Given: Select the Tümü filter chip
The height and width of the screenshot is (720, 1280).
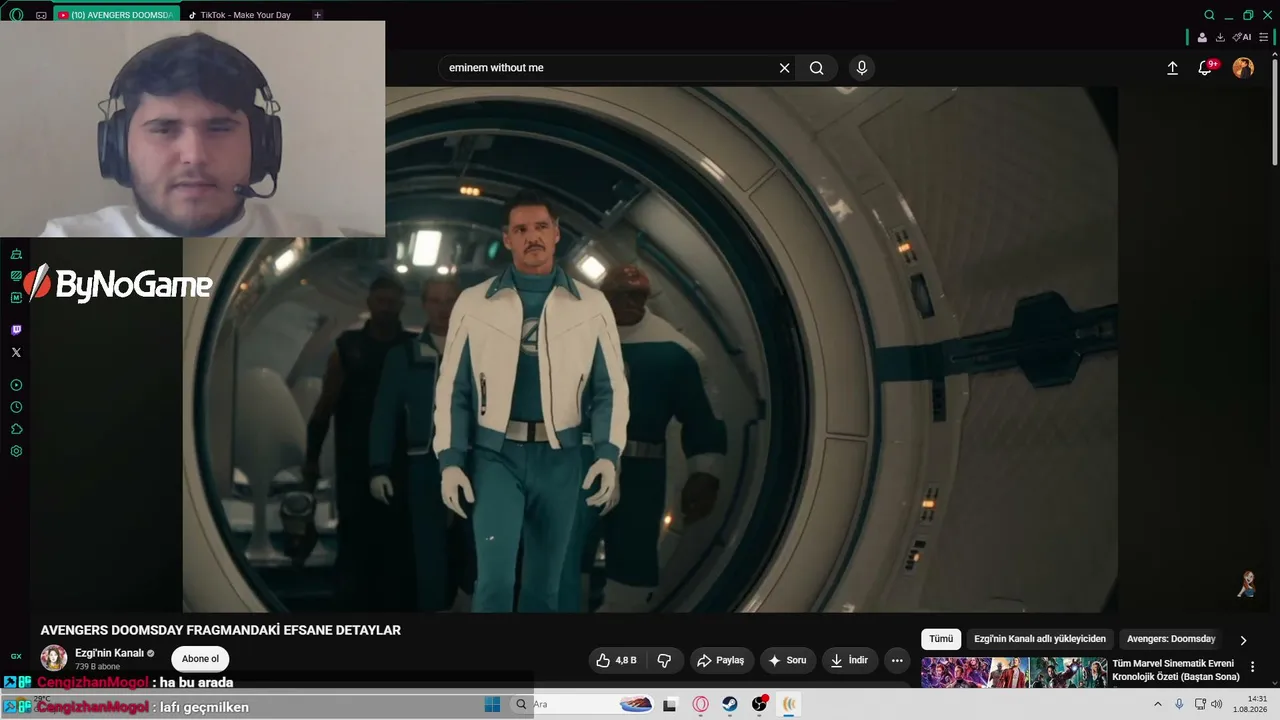Looking at the screenshot, I should 941,639.
